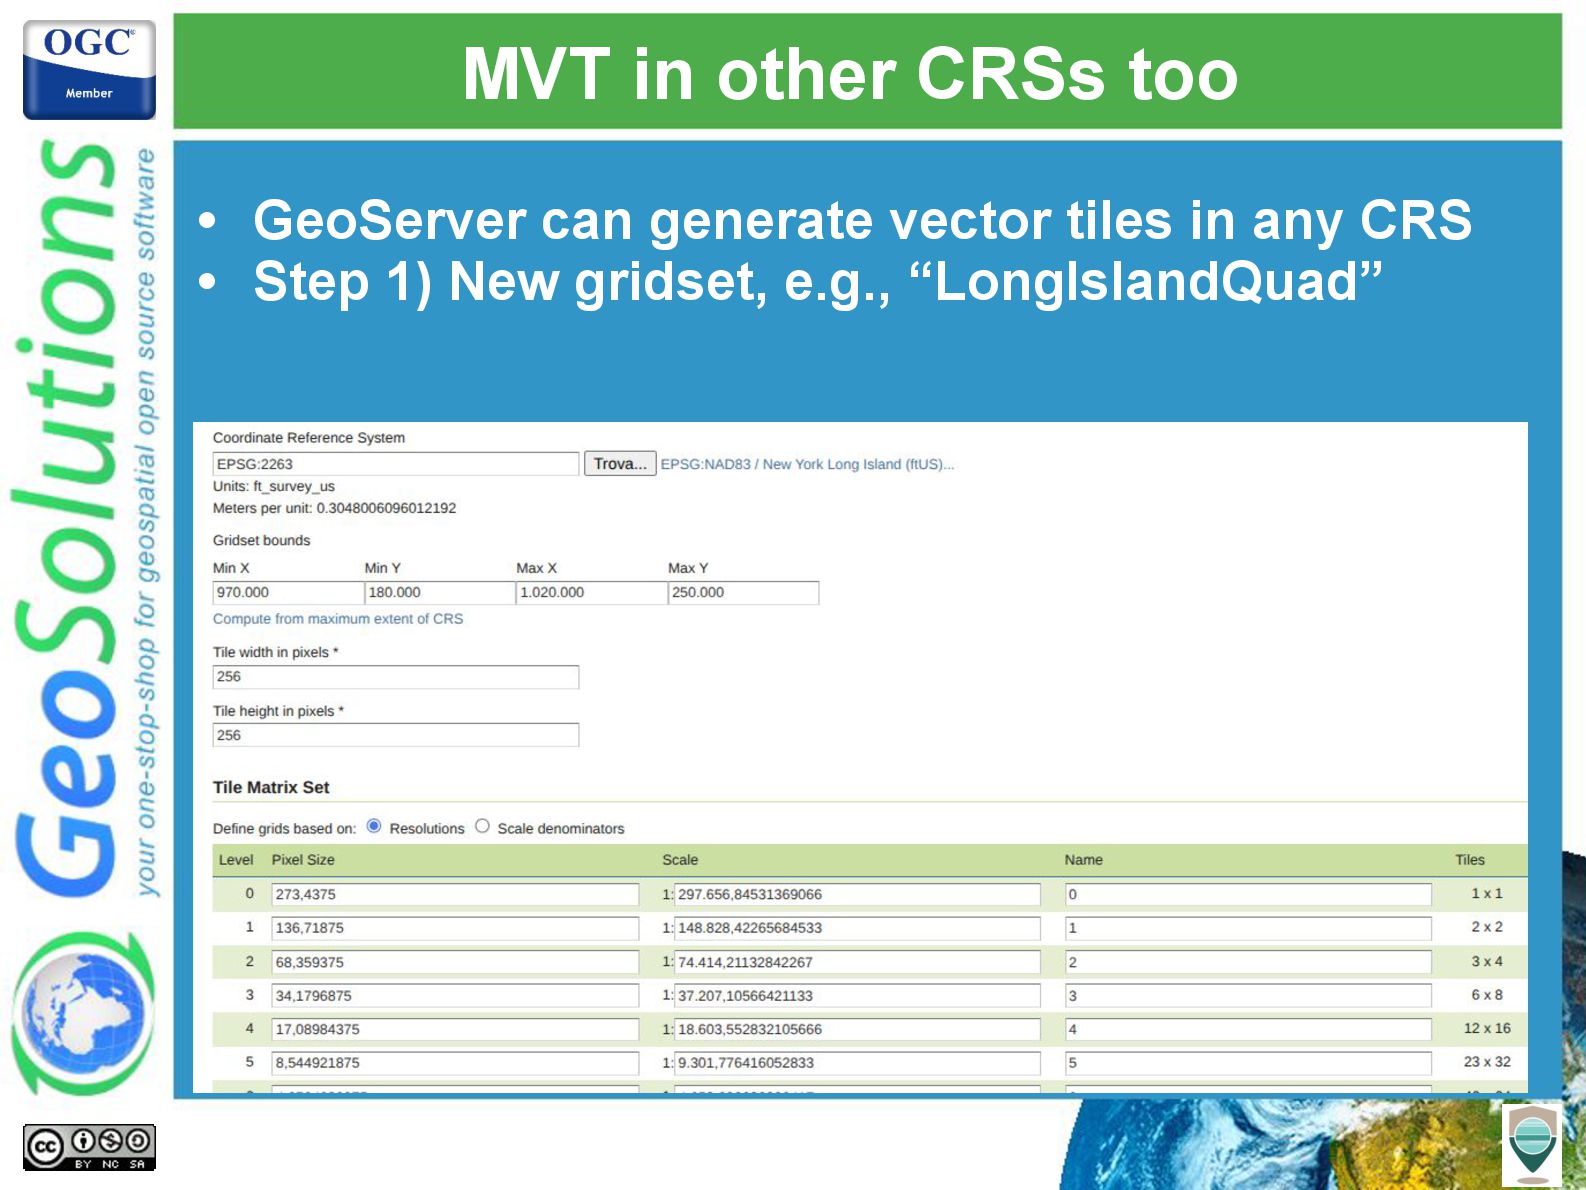Click the Scale column header
This screenshot has height=1190, width=1586.
(x=680, y=860)
